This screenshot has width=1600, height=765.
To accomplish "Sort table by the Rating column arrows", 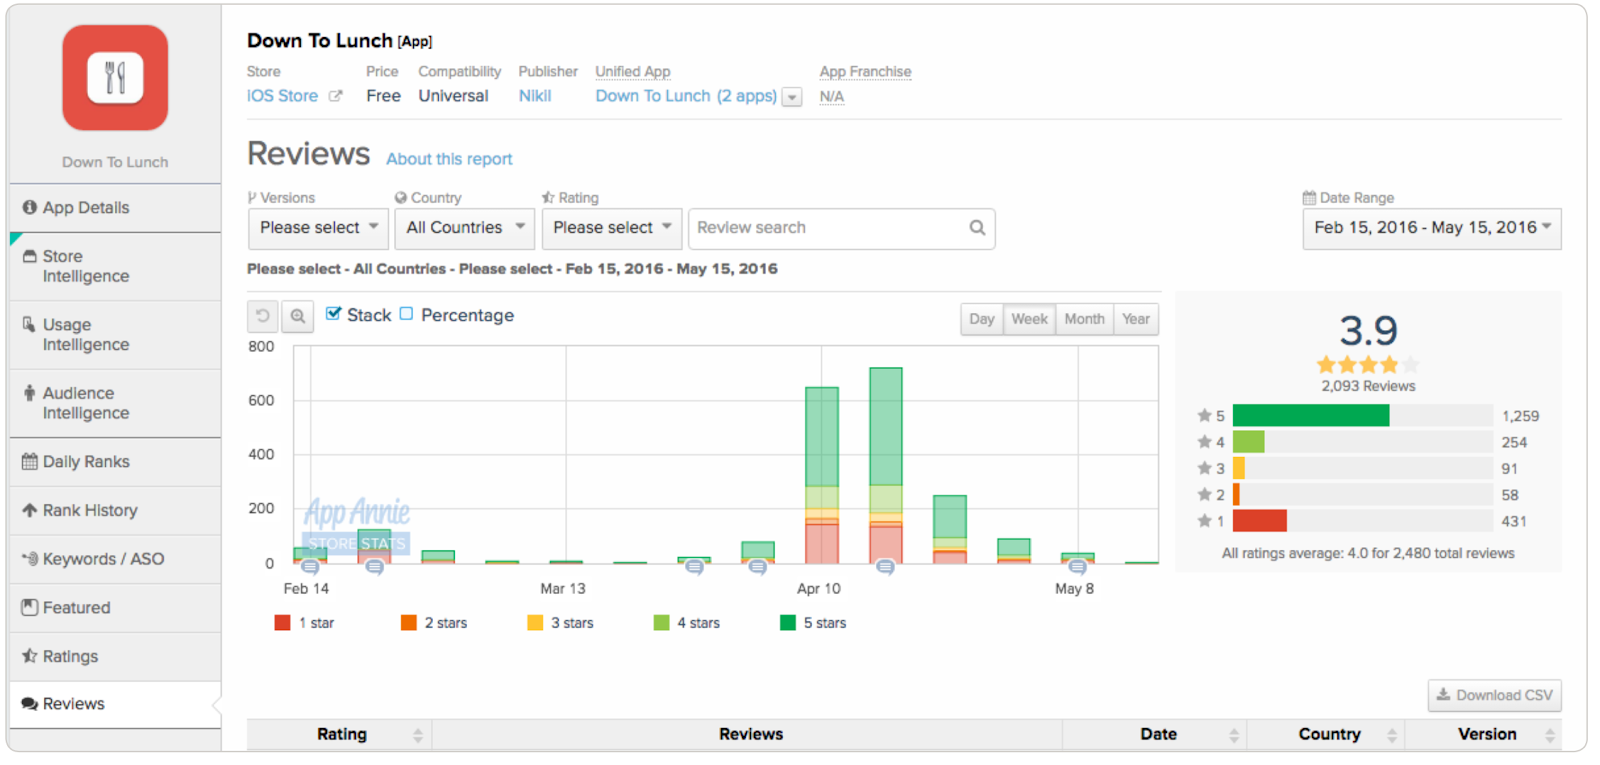I will [418, 735].
